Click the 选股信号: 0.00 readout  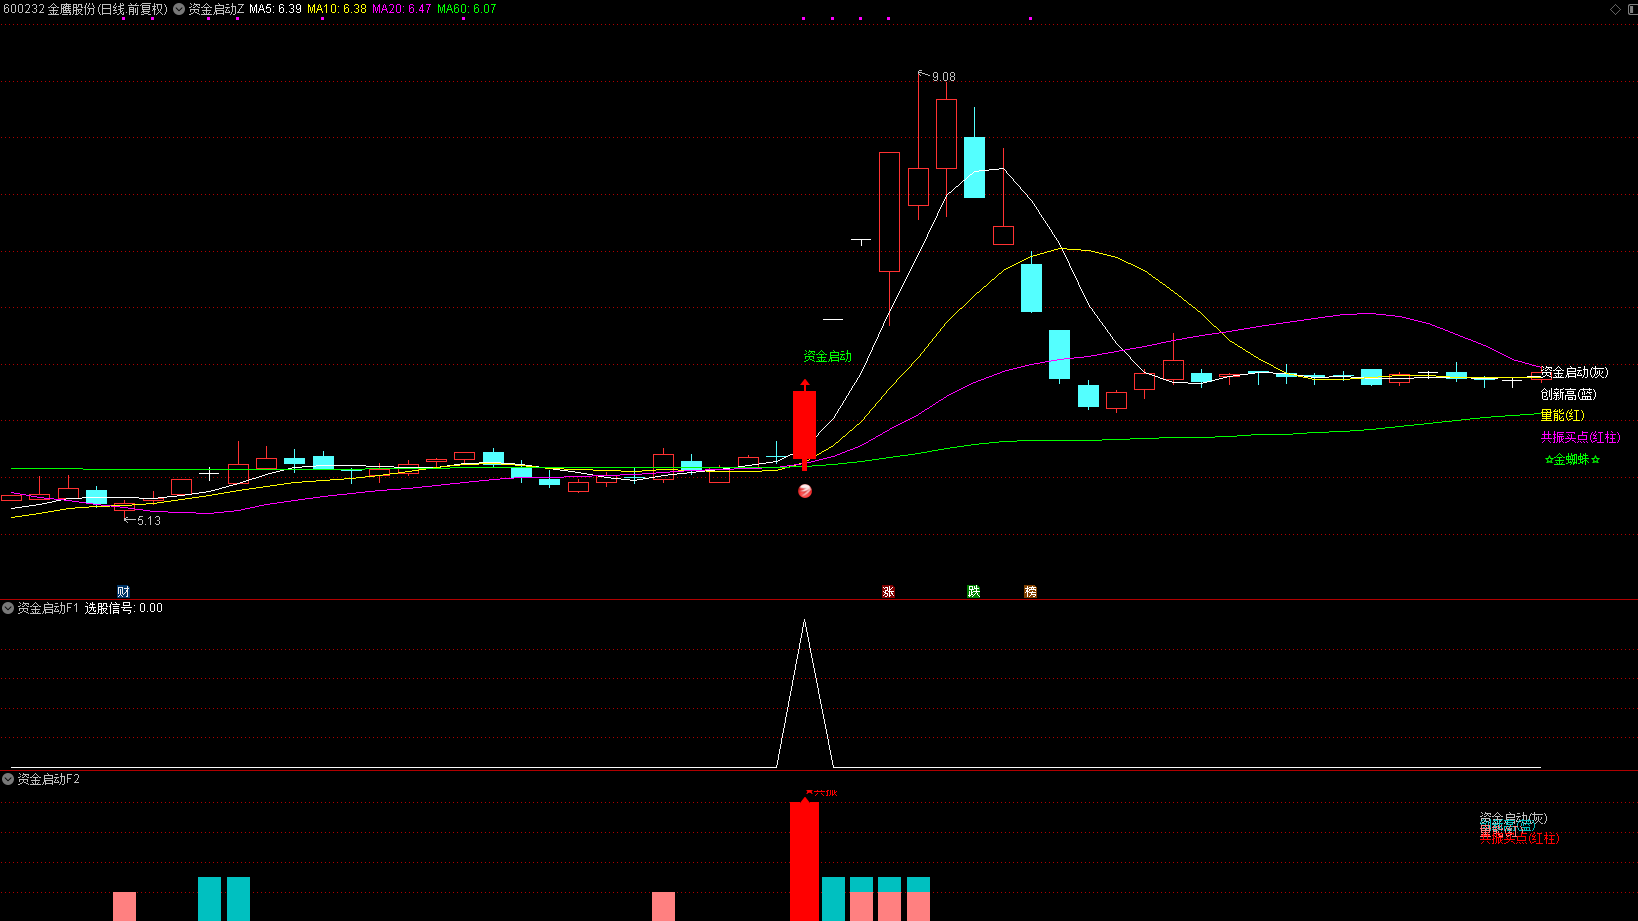coord(124,608)
